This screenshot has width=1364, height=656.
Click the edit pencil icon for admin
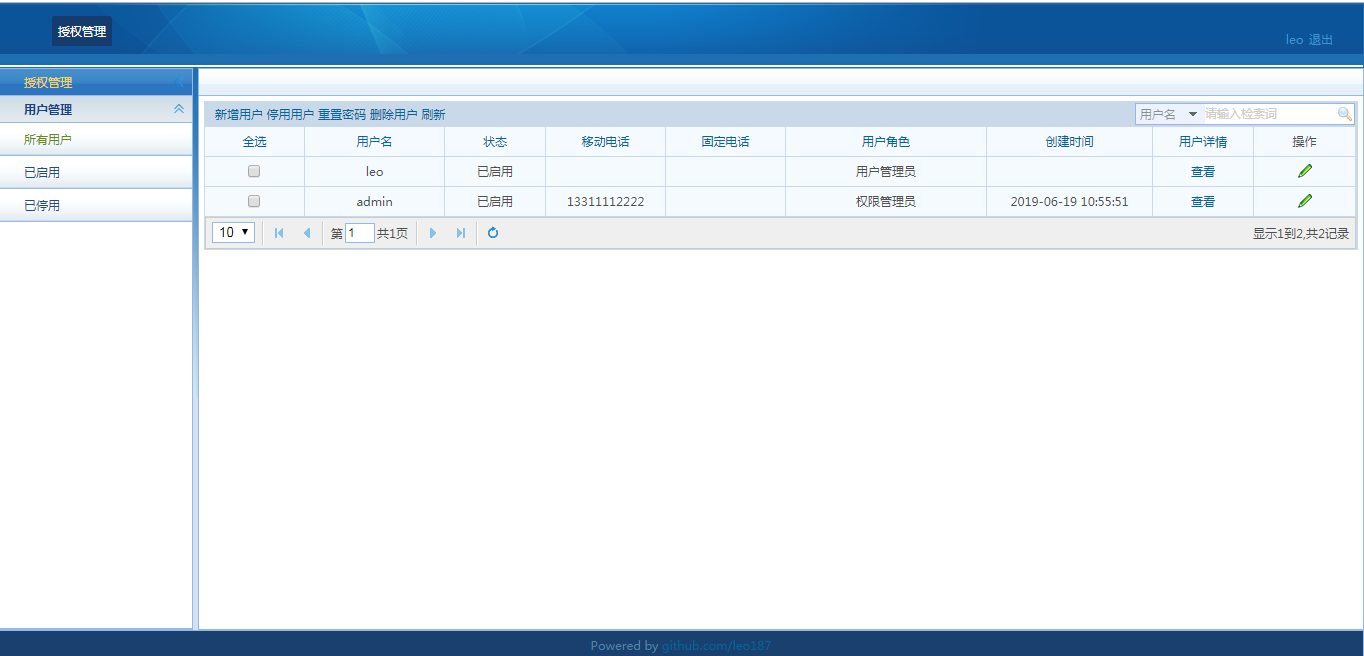coord(1304,201)
